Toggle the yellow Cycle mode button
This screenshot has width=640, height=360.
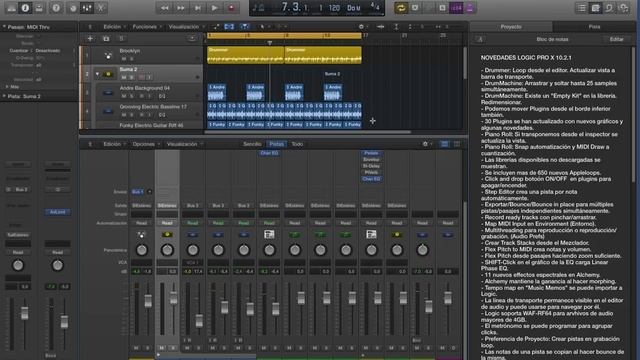coord(401,8)
